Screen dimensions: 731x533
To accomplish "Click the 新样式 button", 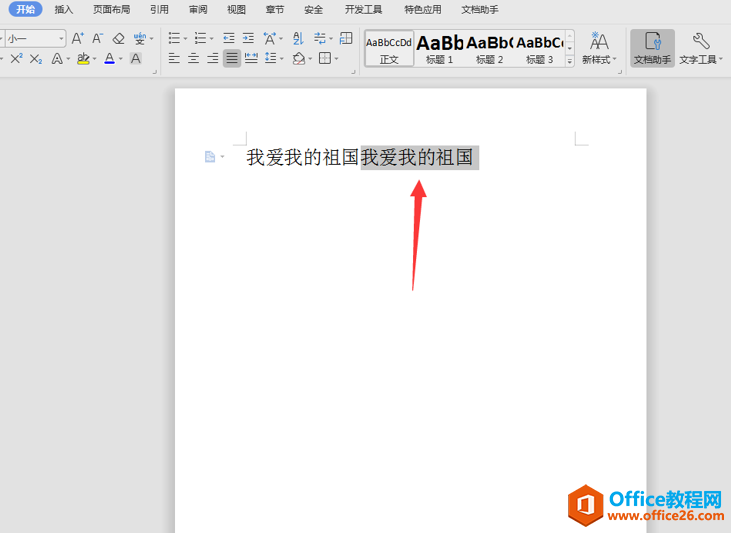I will click(x=600, y=47).
